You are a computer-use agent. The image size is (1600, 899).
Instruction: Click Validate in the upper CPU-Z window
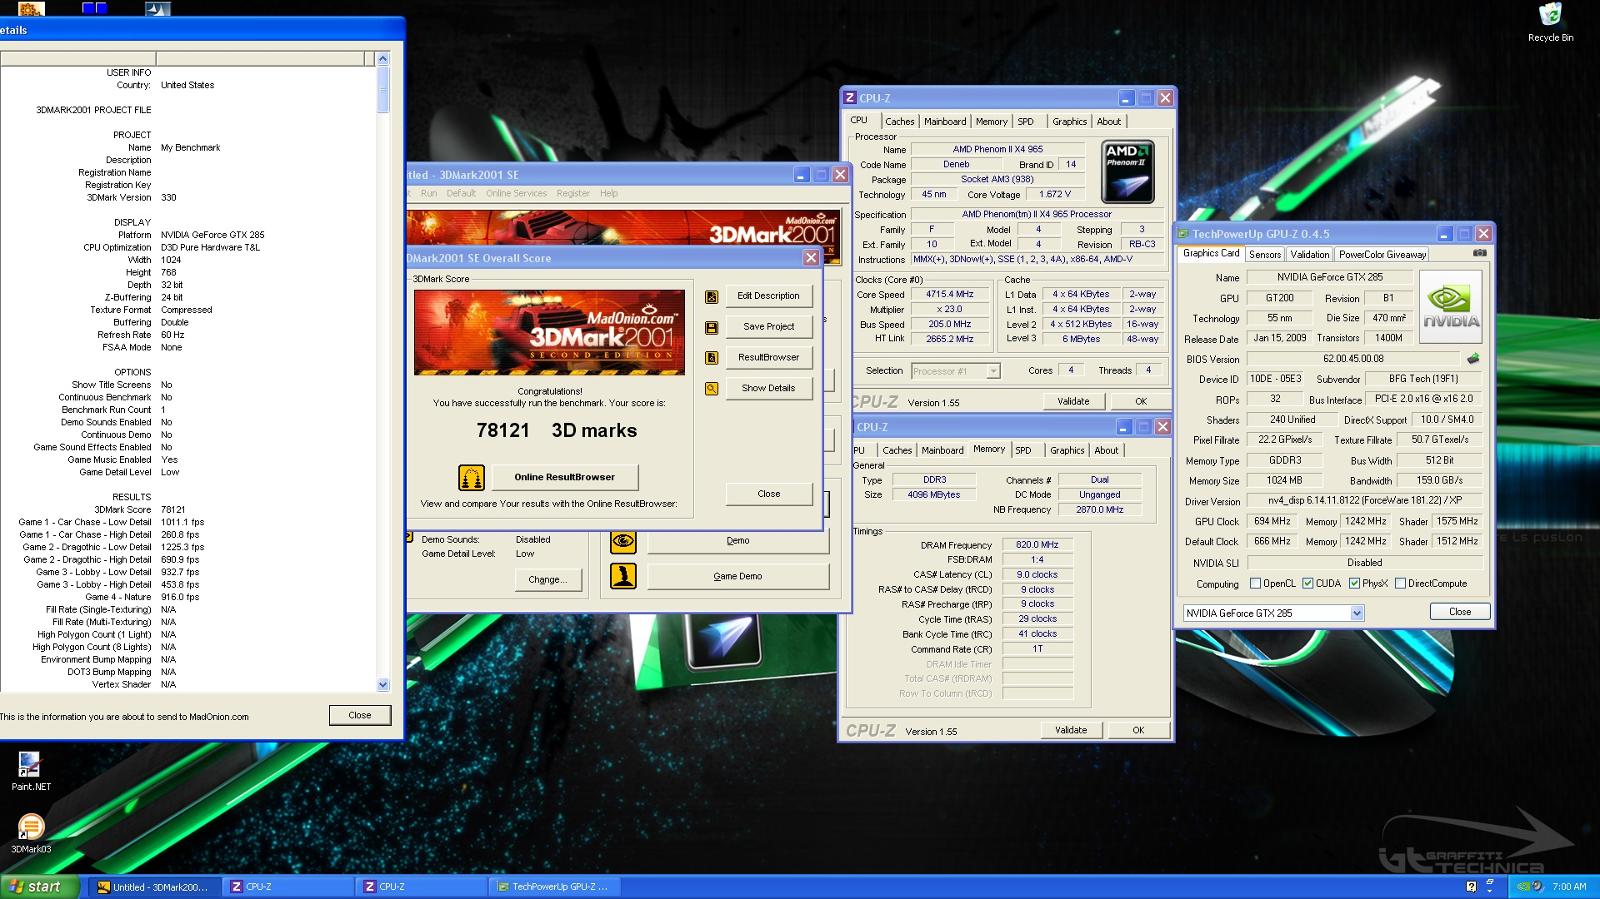click(1073, 402)
